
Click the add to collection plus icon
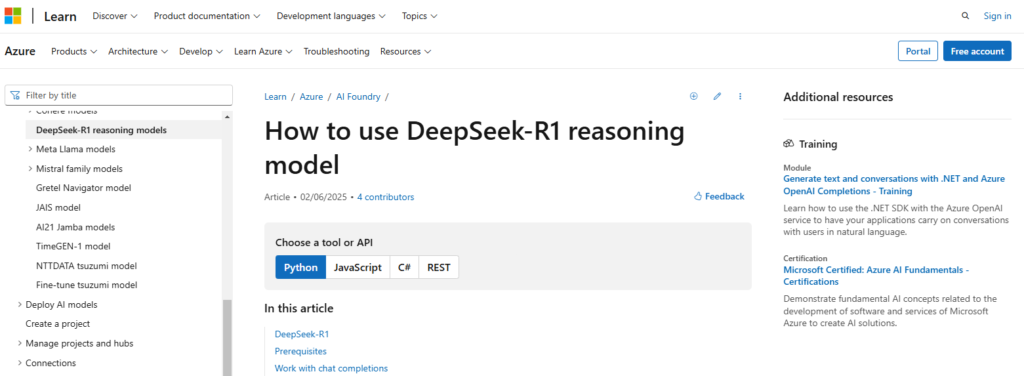point(694,96)
